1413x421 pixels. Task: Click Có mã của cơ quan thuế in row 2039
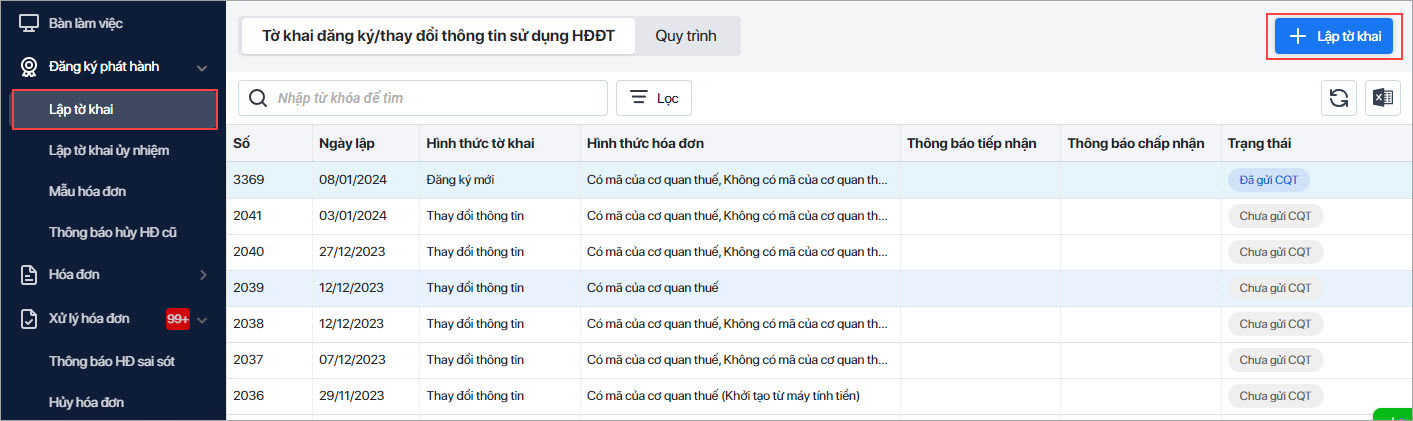(653, 287)
